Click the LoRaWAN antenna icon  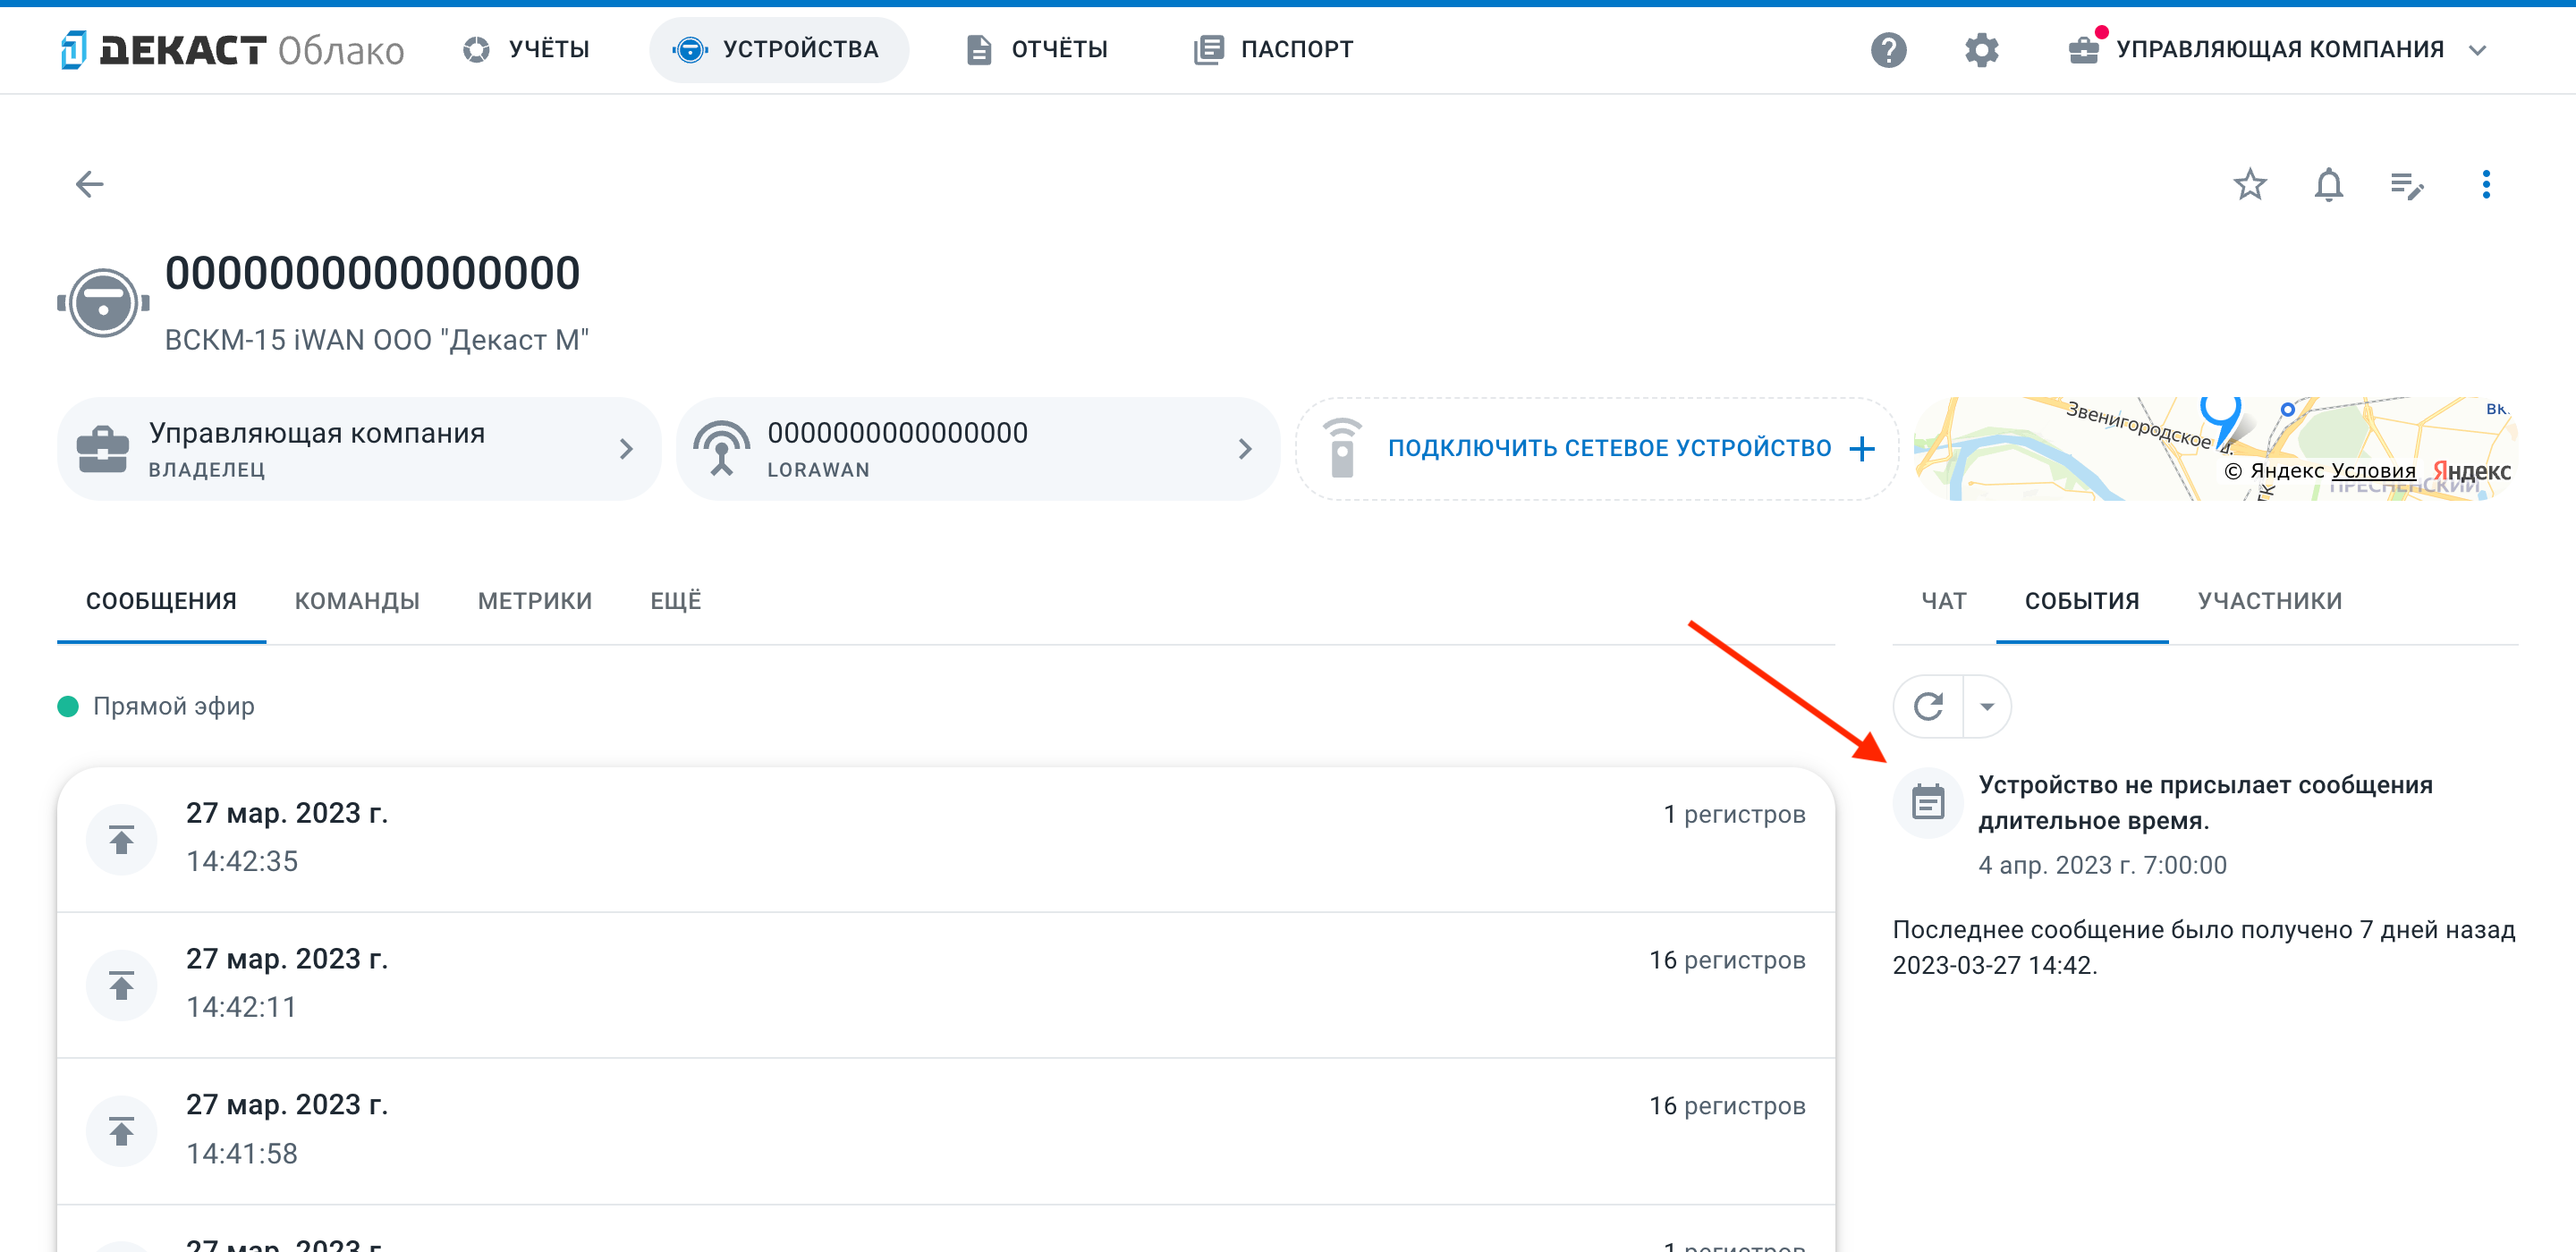pyautogui.click(x=722, y=448)
